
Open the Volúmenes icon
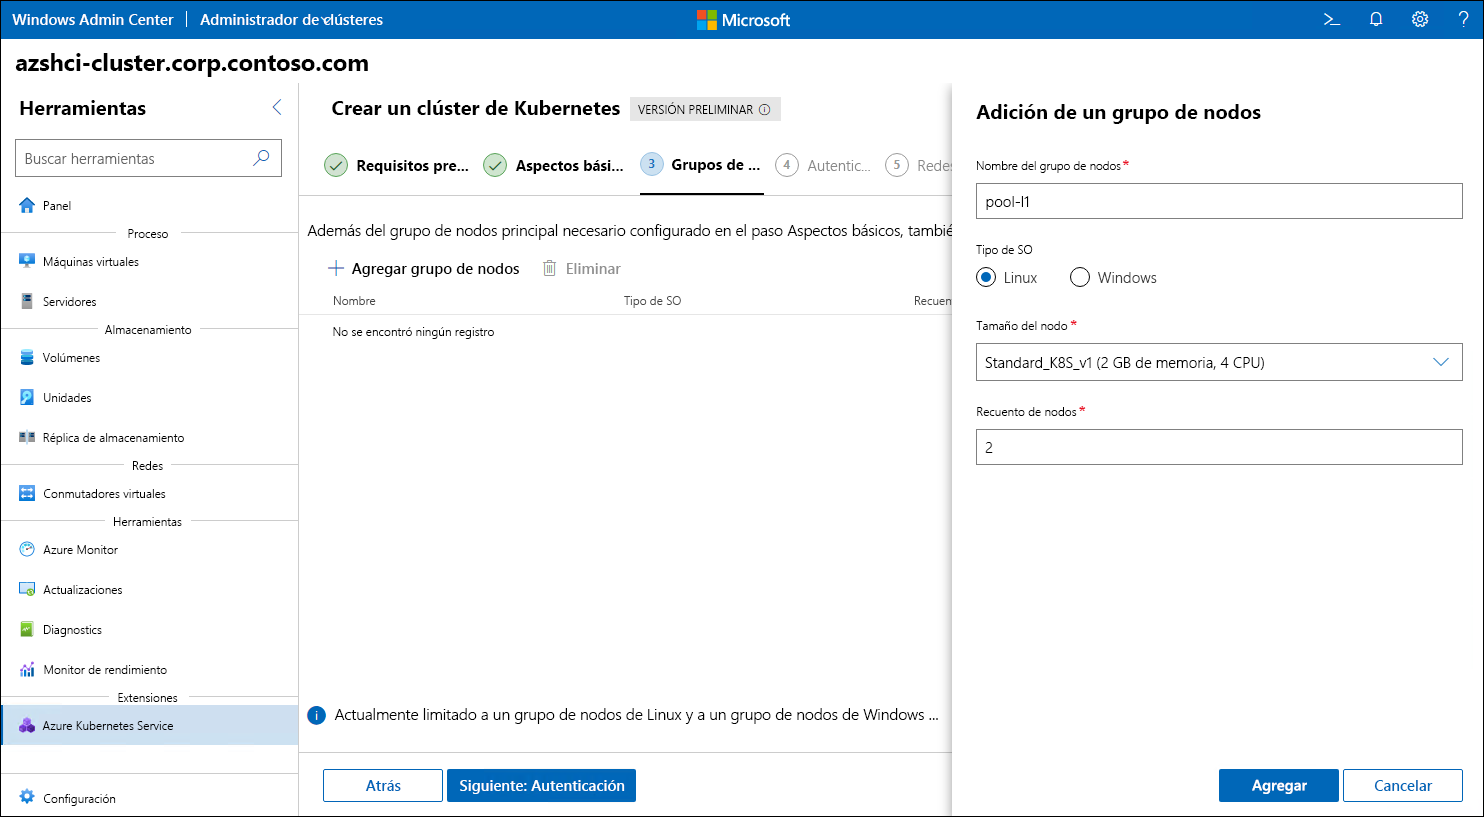click(27, 357)
